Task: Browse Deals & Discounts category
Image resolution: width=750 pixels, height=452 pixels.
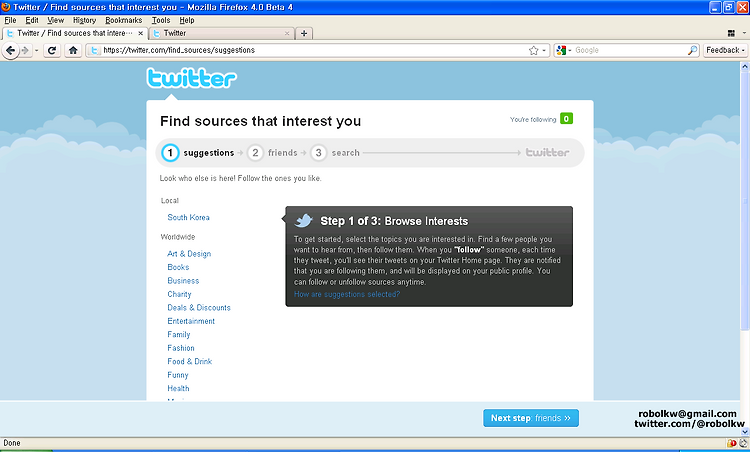Action: click(199, 308)
